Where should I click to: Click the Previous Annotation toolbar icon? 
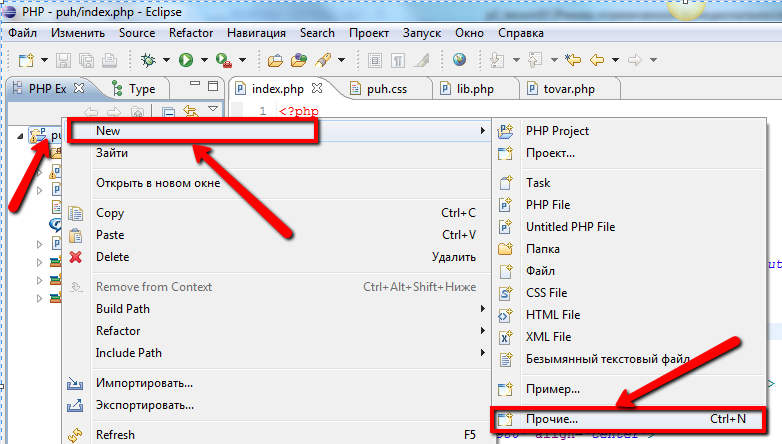pos(535,60)
